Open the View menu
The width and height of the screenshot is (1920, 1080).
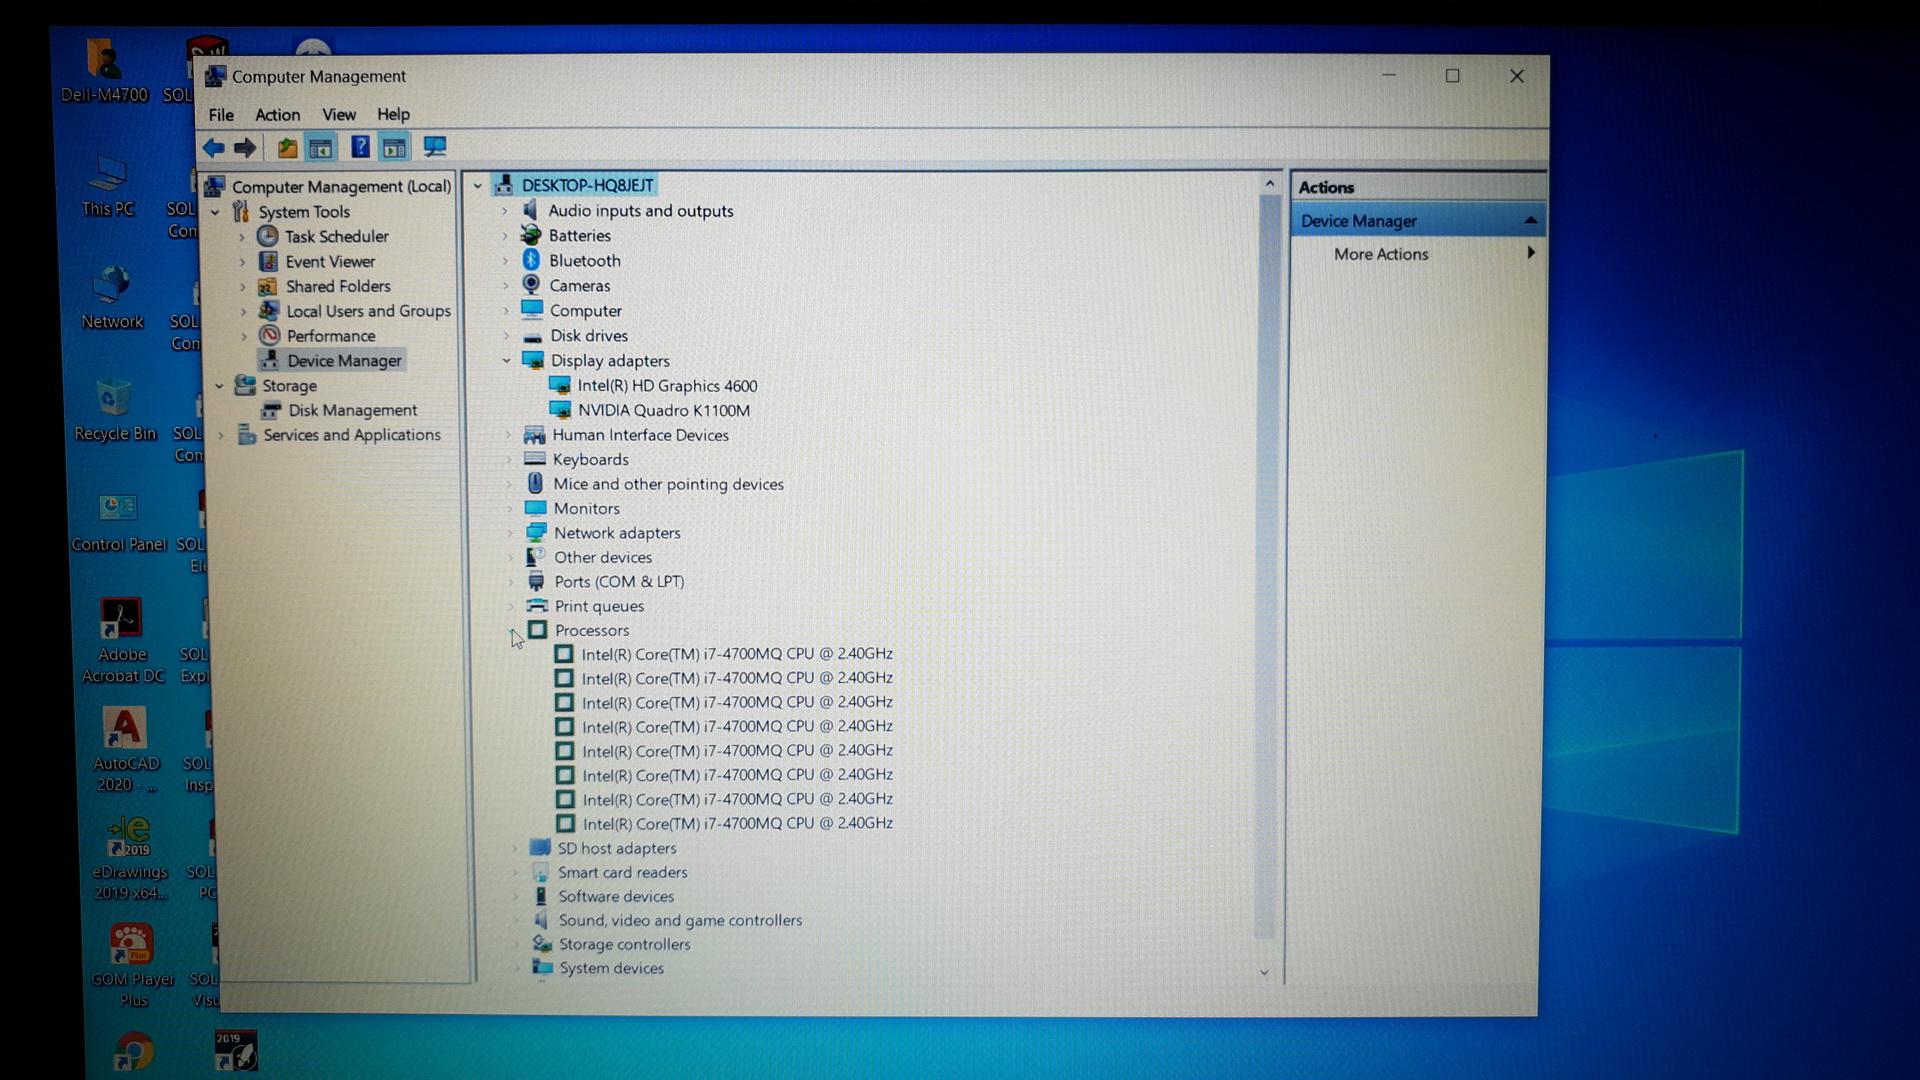(x=338, y=115)
